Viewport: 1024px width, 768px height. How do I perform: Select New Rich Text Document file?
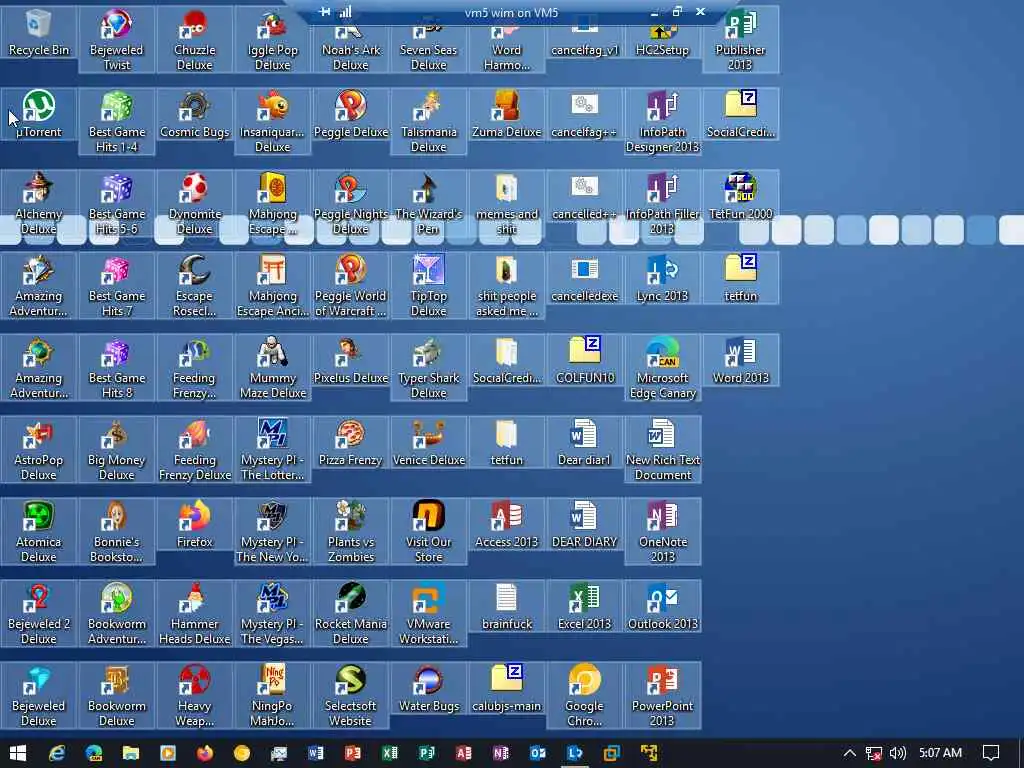[662, 449]
